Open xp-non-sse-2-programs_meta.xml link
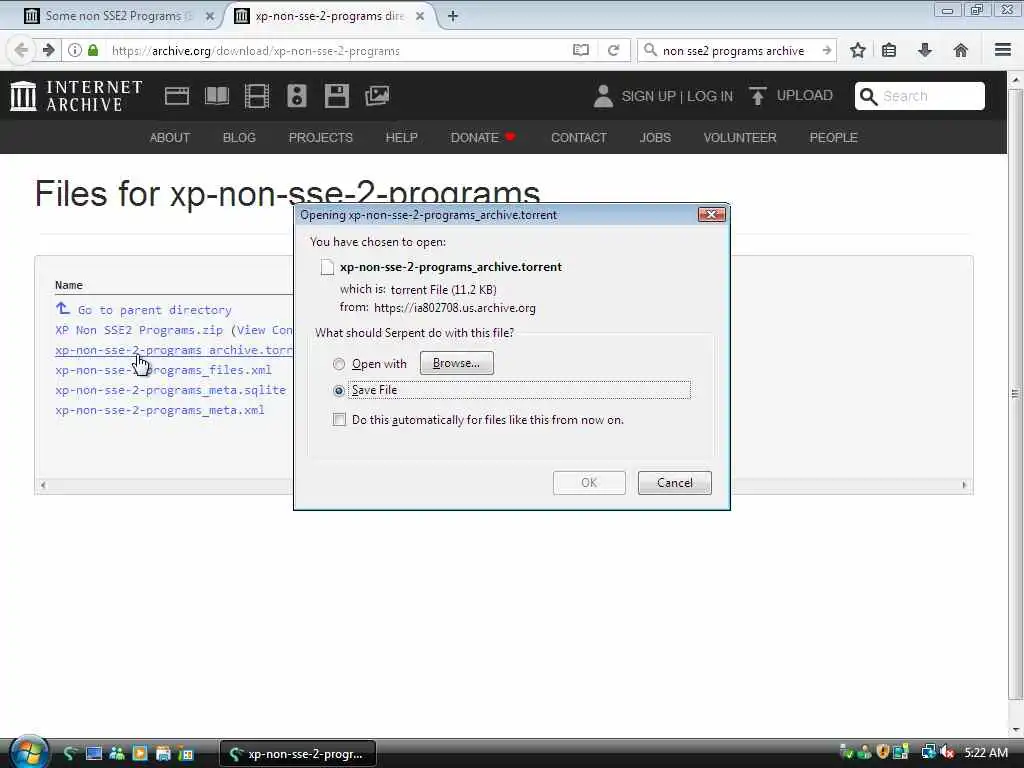This screenshot has height=768, width=1024. click(x=160, y=410)
